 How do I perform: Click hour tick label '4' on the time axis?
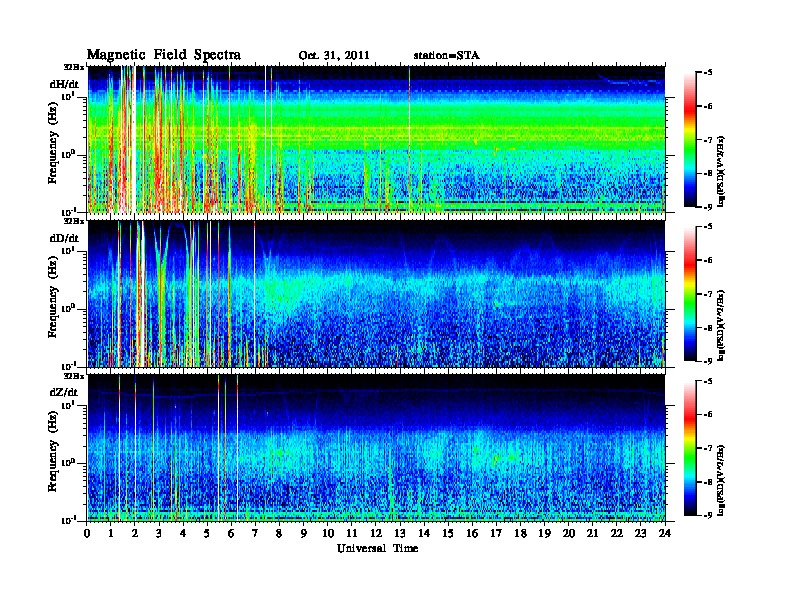point(183,533)
